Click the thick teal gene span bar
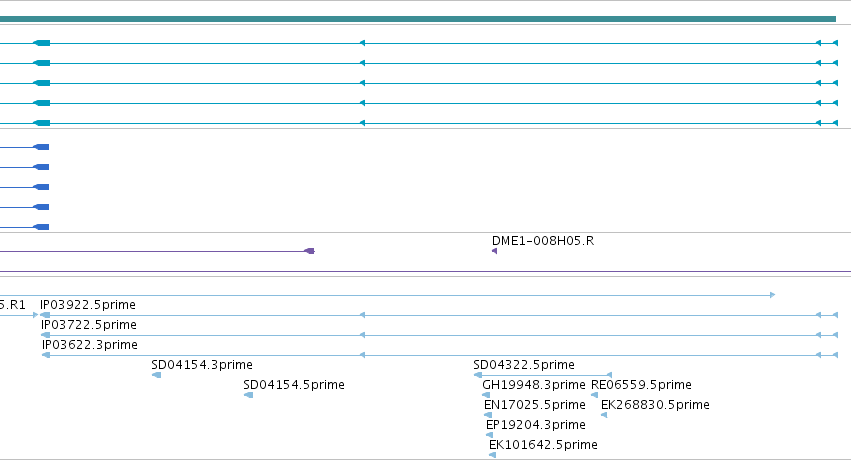 418,19
